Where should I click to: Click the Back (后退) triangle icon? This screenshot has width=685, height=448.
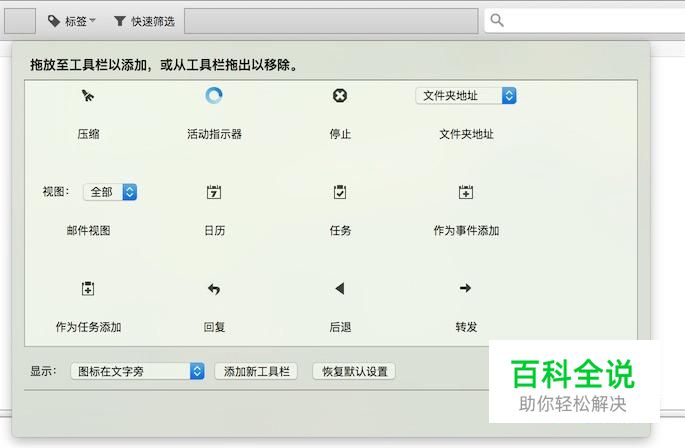tap(340, 288)
